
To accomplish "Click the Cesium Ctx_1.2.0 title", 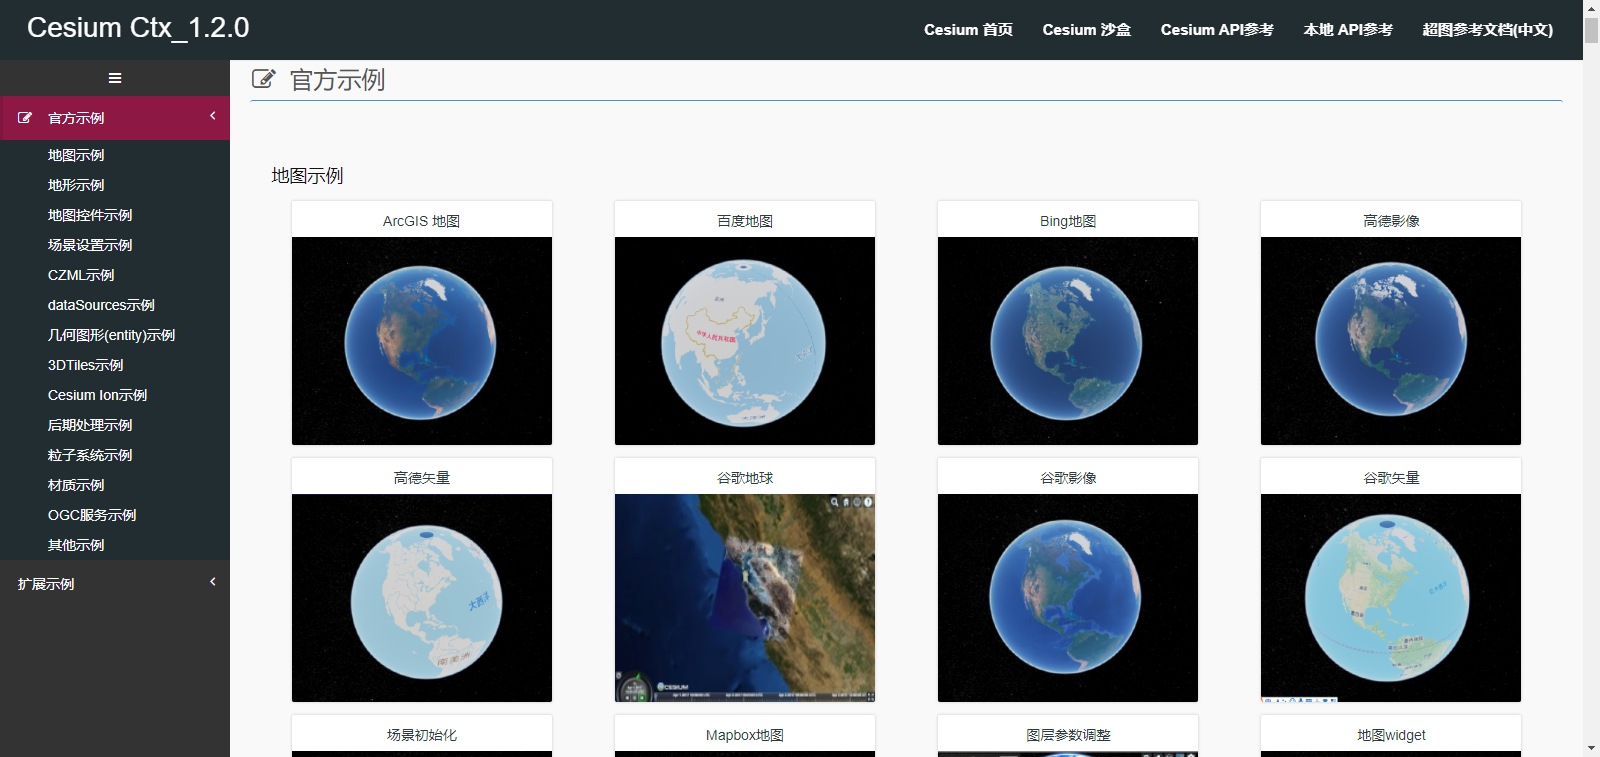I will point(138,28).
